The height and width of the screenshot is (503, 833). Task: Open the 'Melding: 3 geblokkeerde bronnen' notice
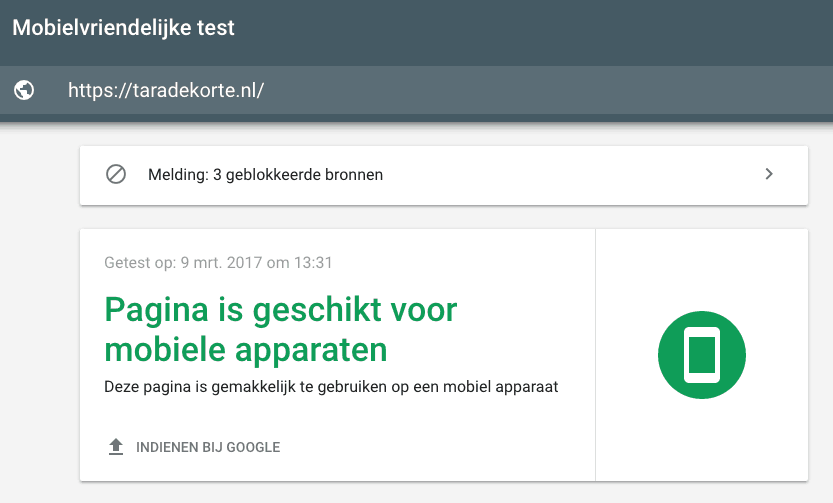[x=265, y=175]
